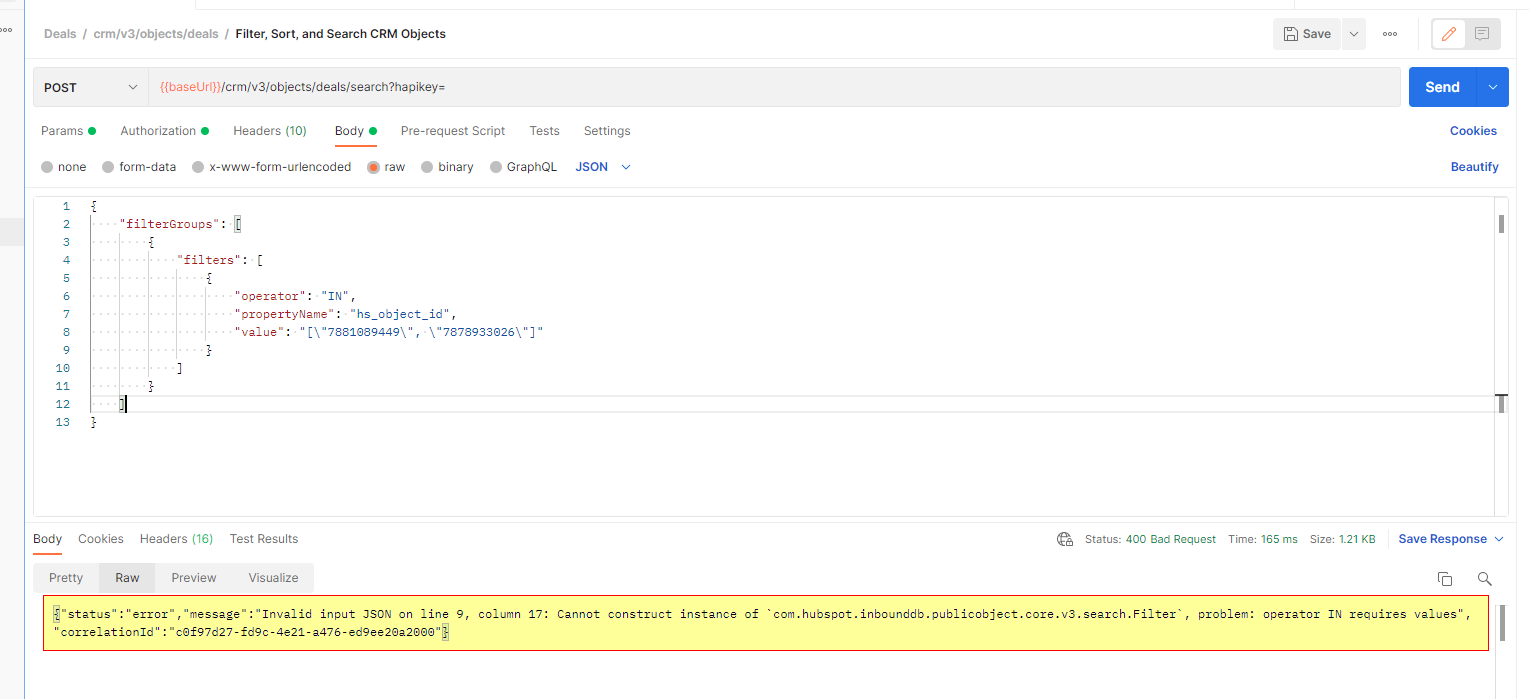Image resolution: width=1529 pixels, height=699 pixels.
Task: Click the Send button
Action: point(1442,86)
